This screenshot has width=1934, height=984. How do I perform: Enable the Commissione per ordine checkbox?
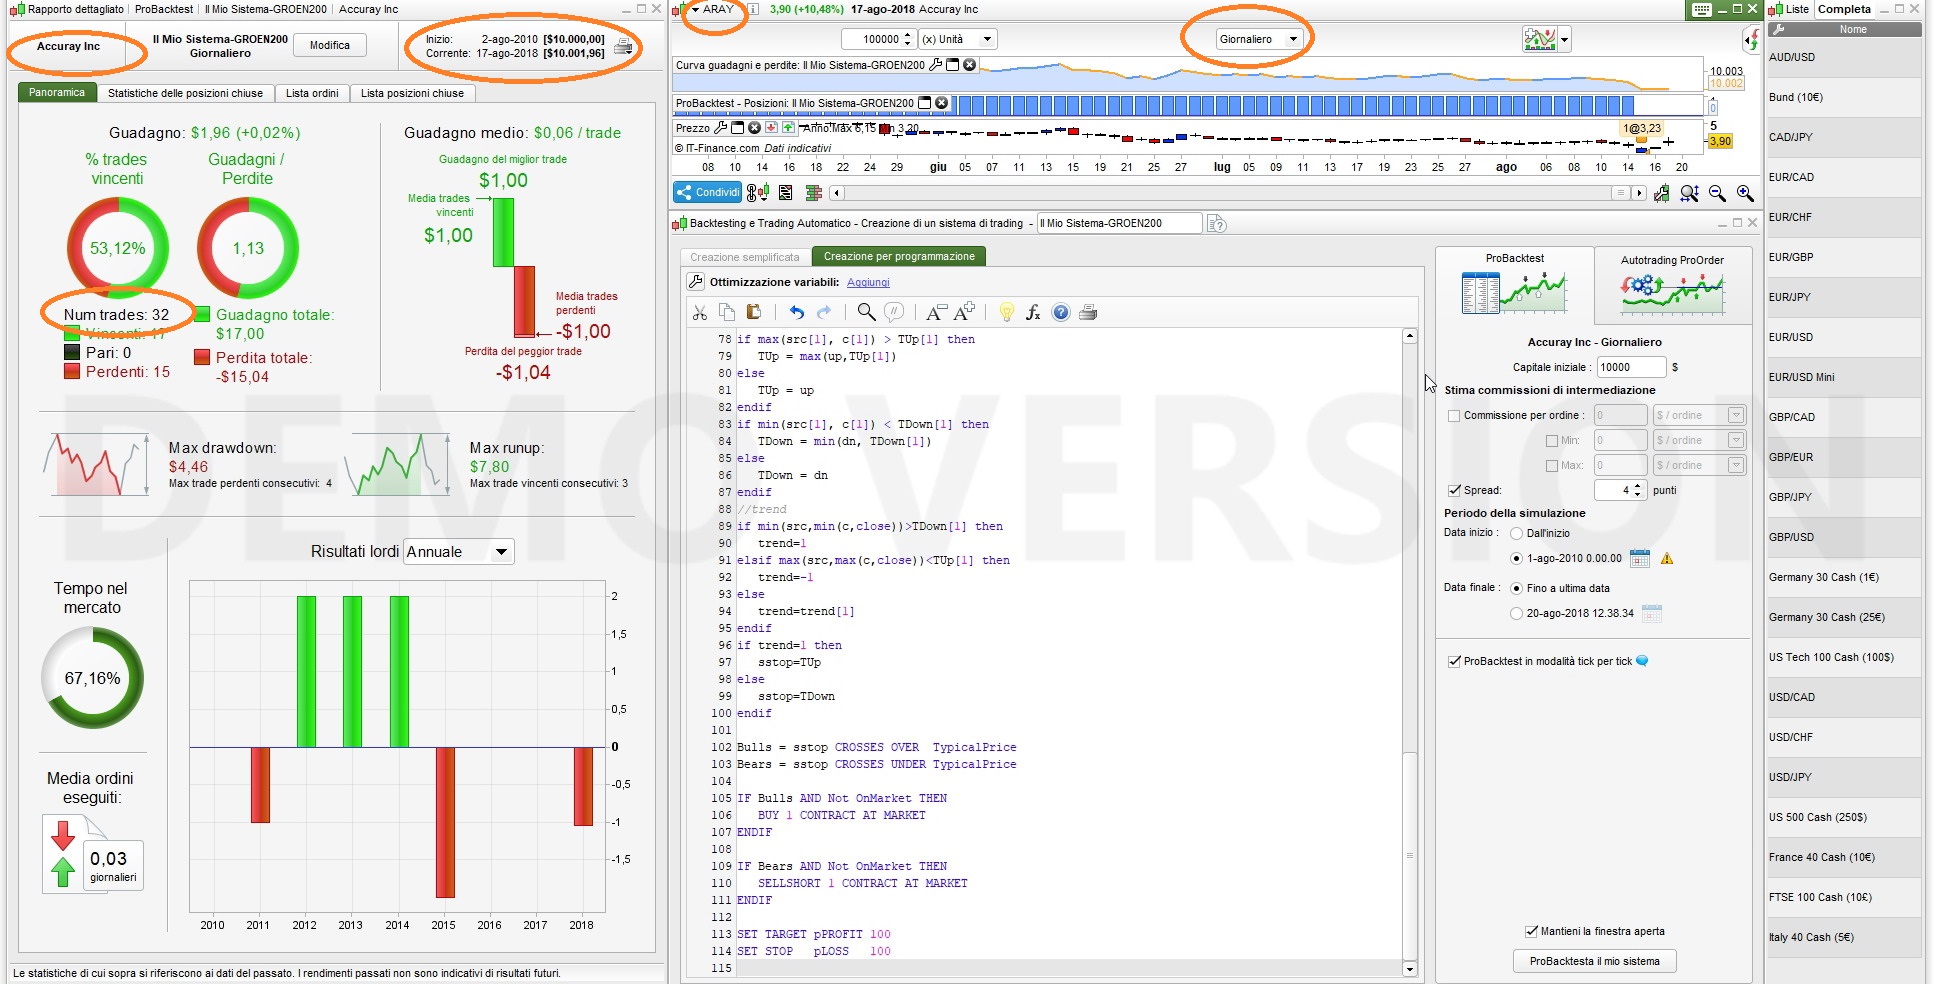point(1454,416)
